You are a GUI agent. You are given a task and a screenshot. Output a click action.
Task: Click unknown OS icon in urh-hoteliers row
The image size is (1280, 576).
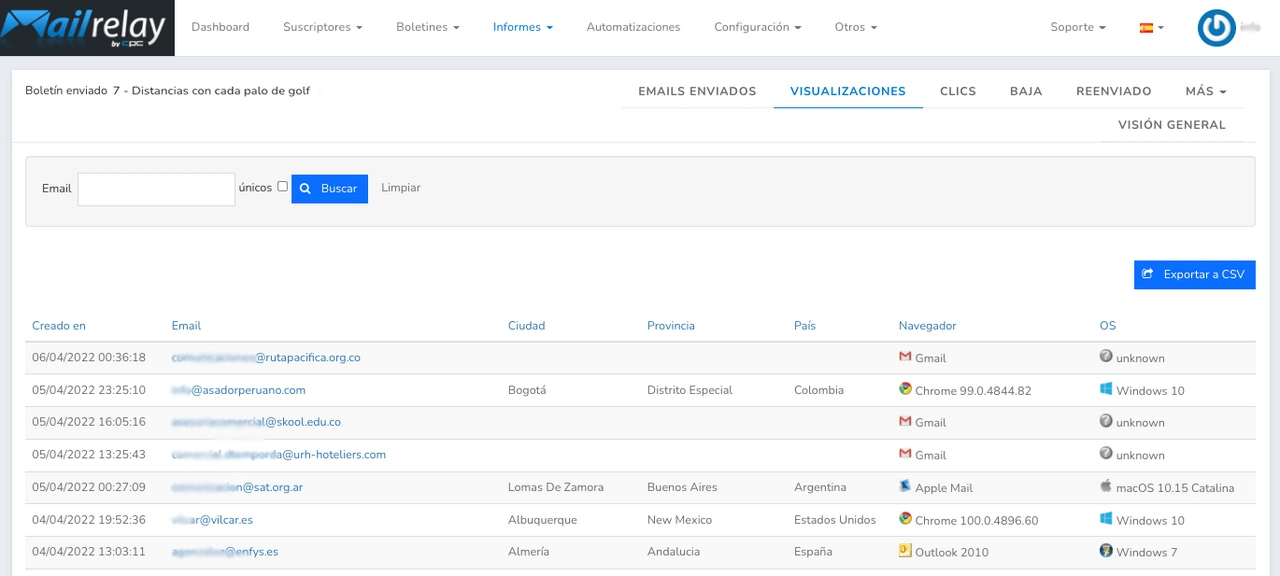[x=1106, y=453]
